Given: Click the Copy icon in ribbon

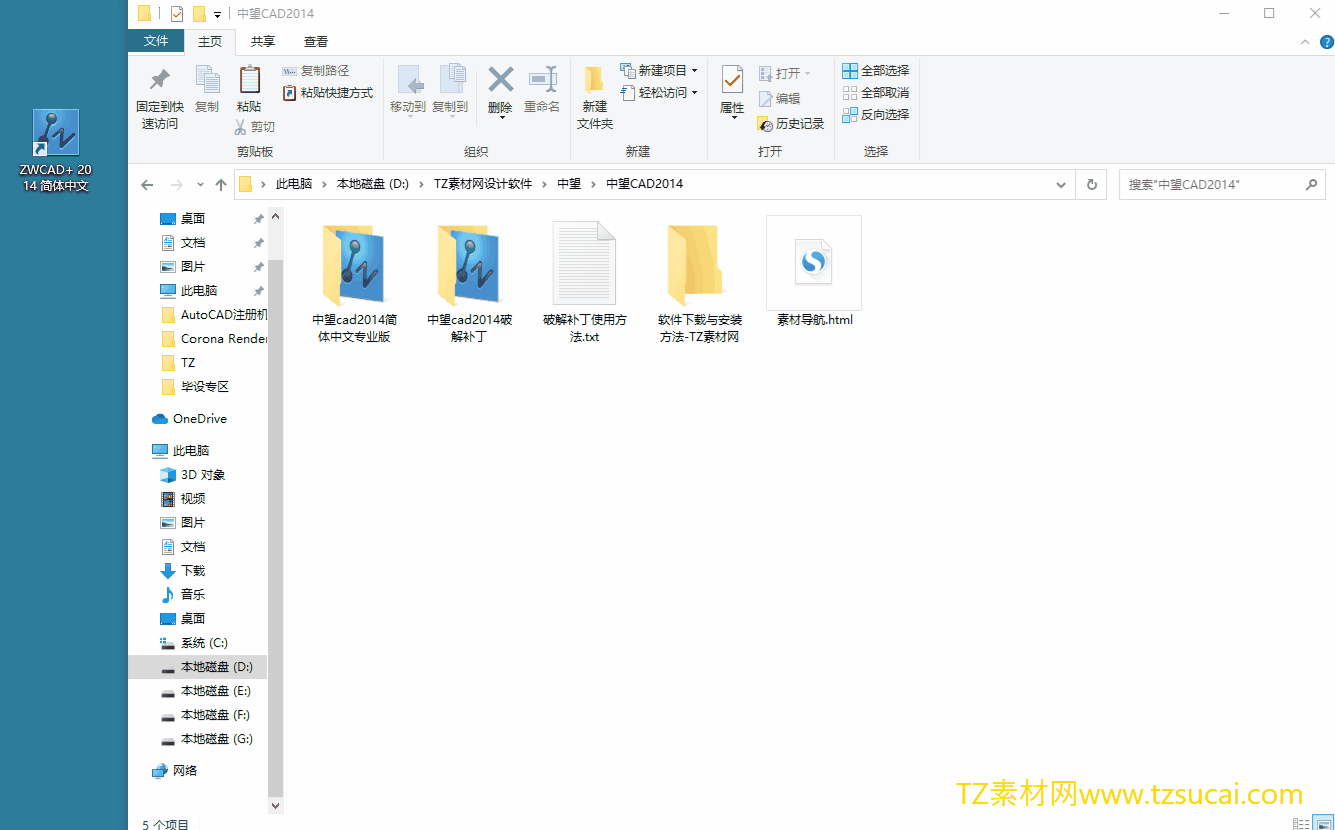Looking at the screenshot, I should coord(207,80).
